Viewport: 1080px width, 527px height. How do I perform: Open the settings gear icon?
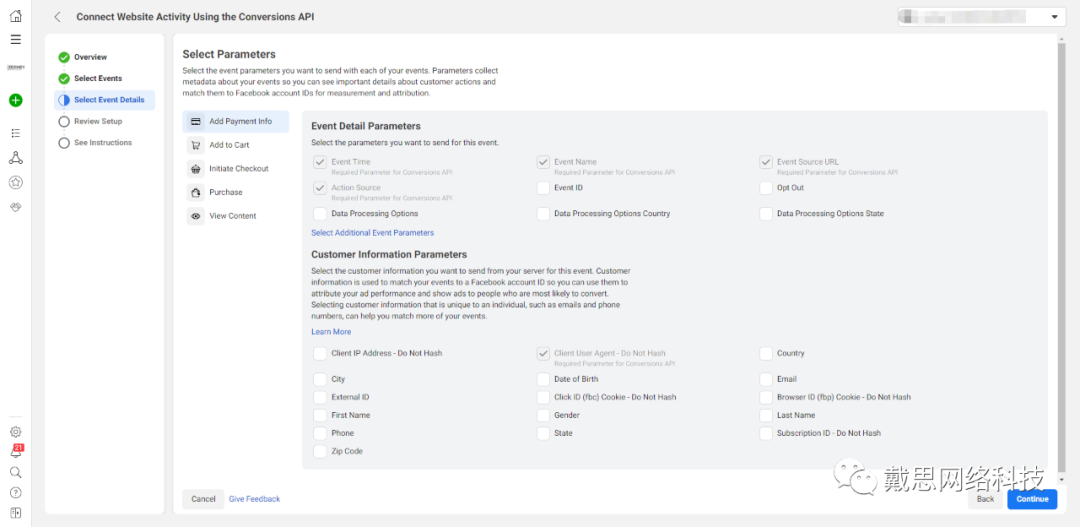coord(15,432)
